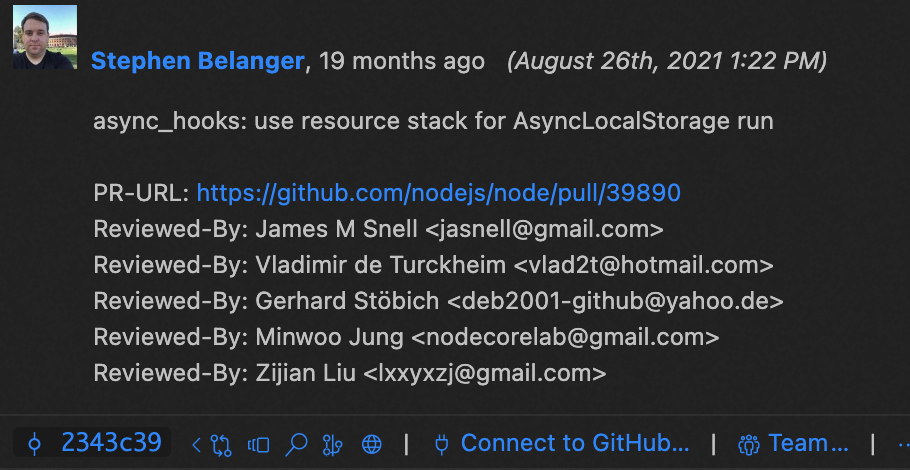Click Stephen Belanger's avatar photo
Viewport: 910px width, 470px height.
click(45, 37)
